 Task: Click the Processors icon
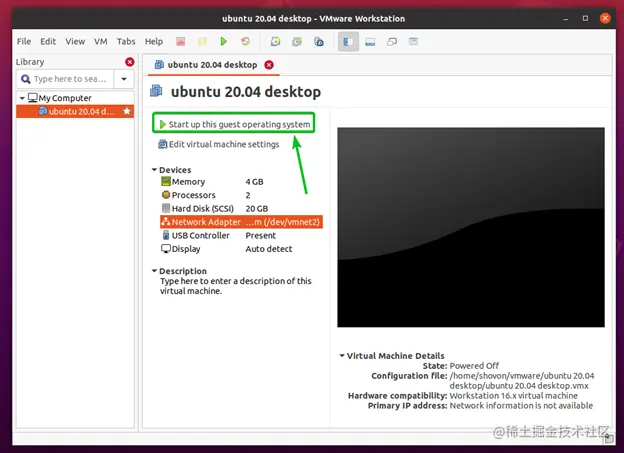pyautogui.click(x=166, y=195)
